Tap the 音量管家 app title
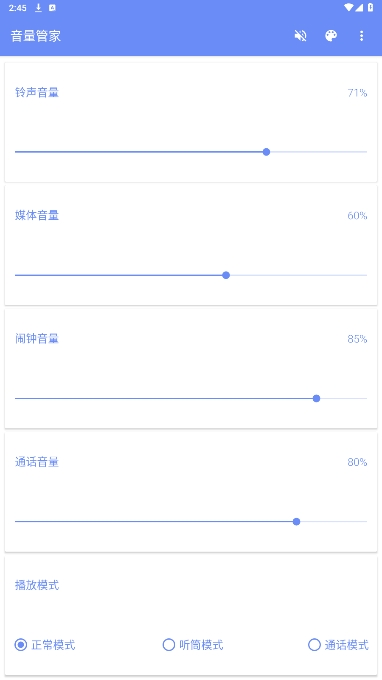The image size is (382, 680). 36,36
